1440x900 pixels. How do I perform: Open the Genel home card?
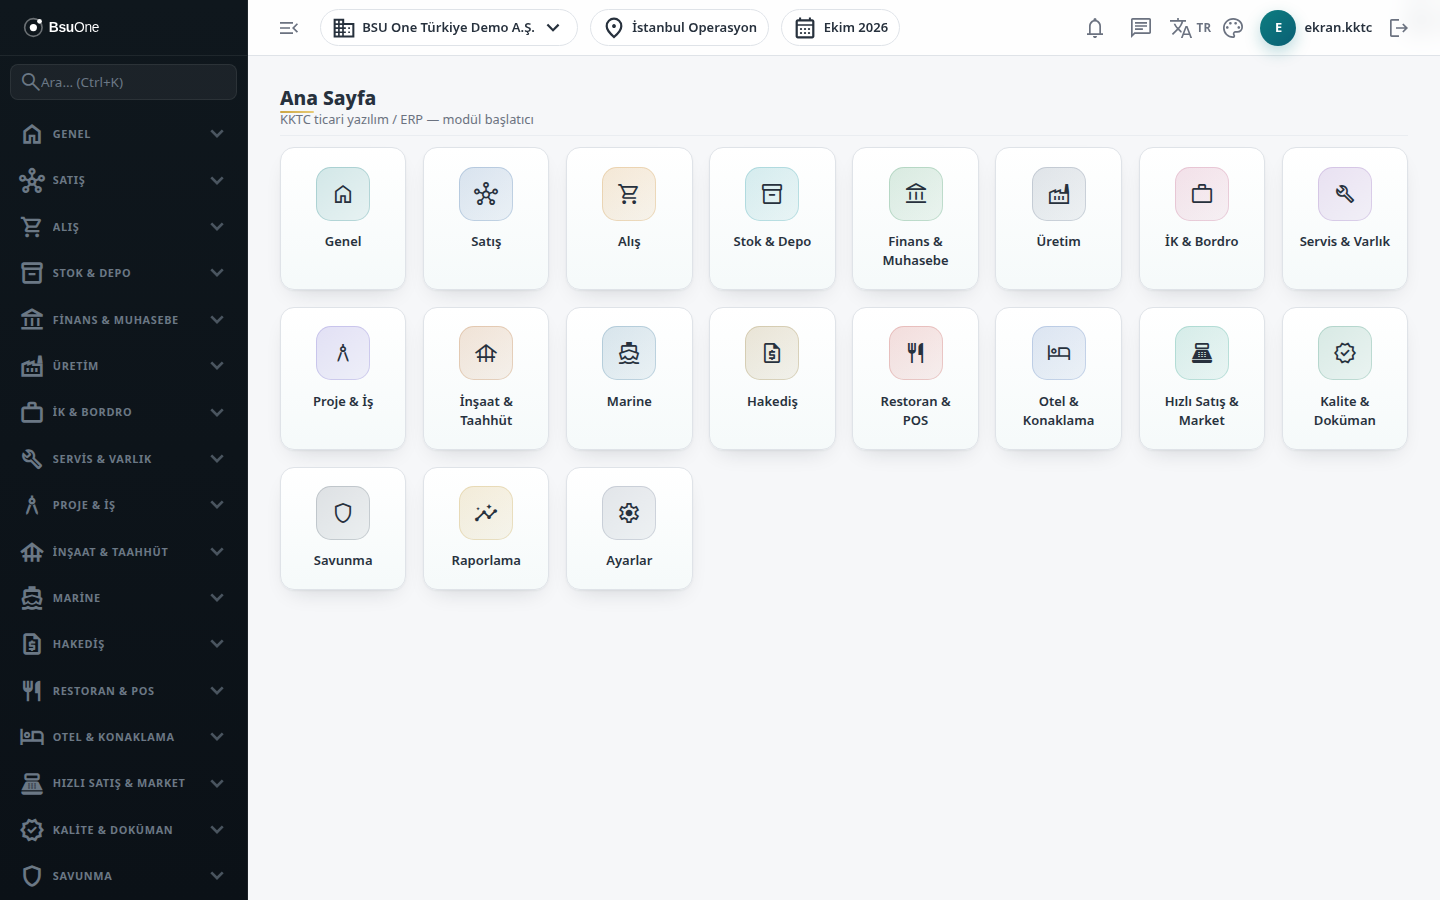click(343, 218)
